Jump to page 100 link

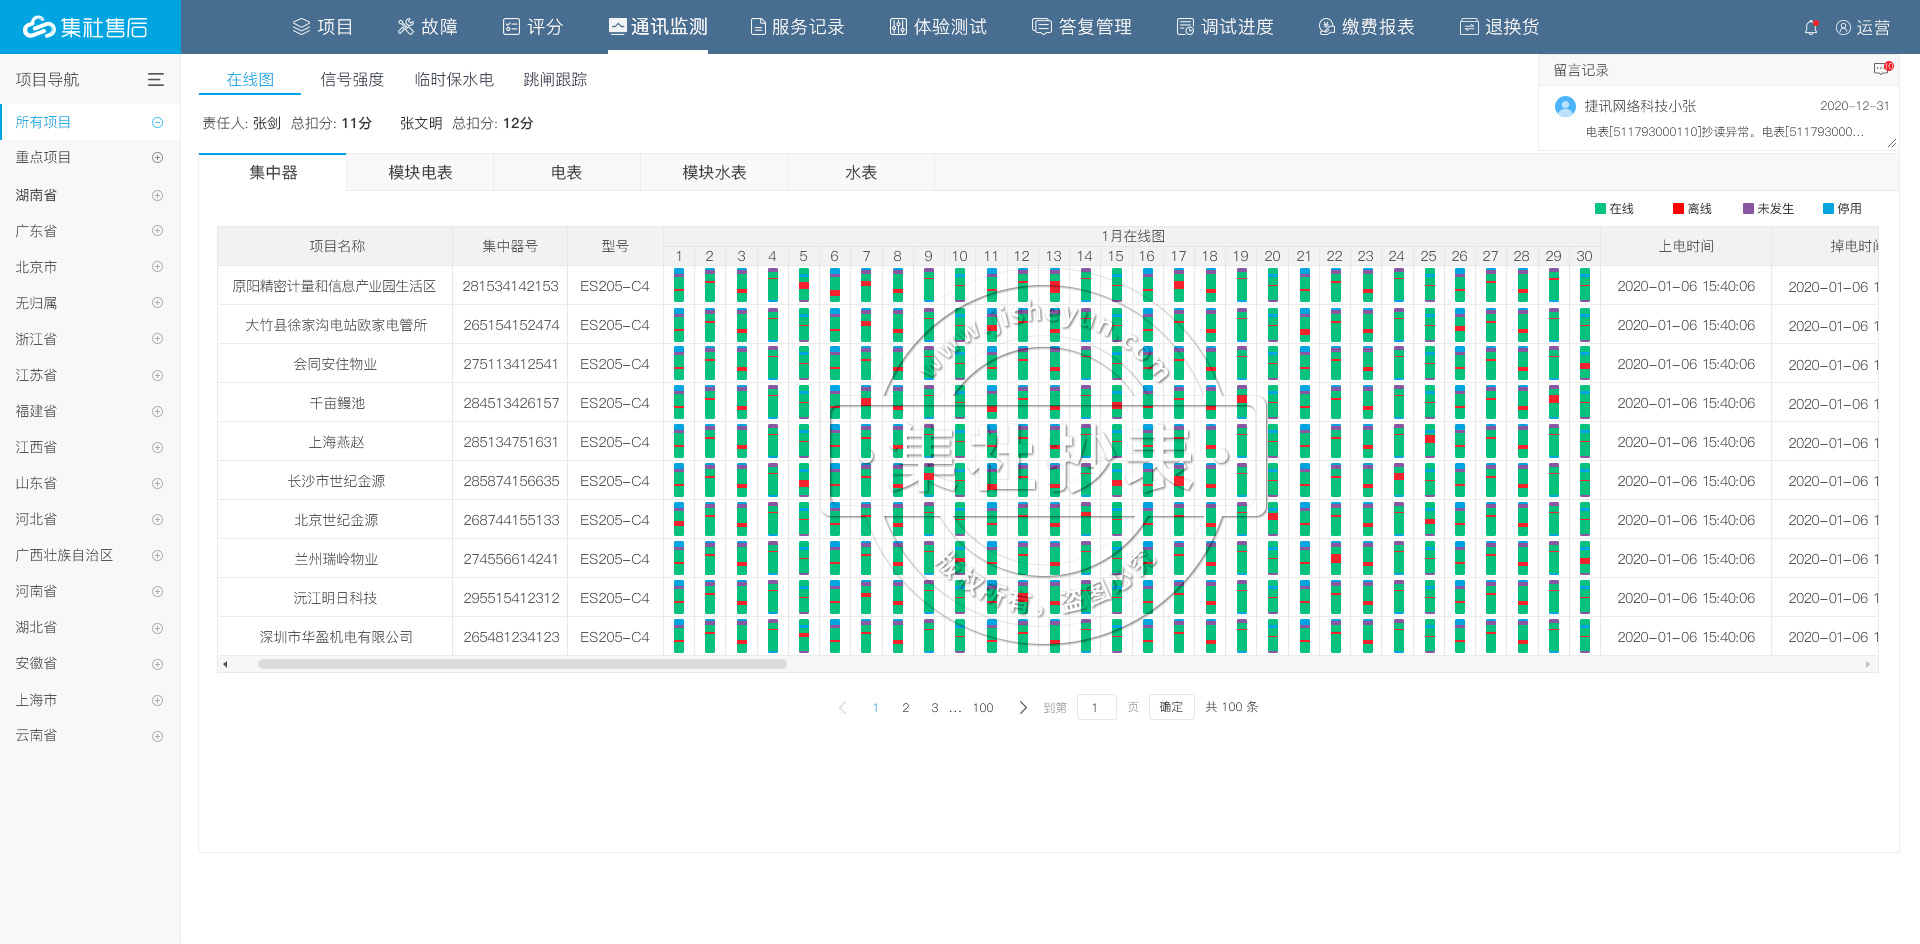(983, 708)
